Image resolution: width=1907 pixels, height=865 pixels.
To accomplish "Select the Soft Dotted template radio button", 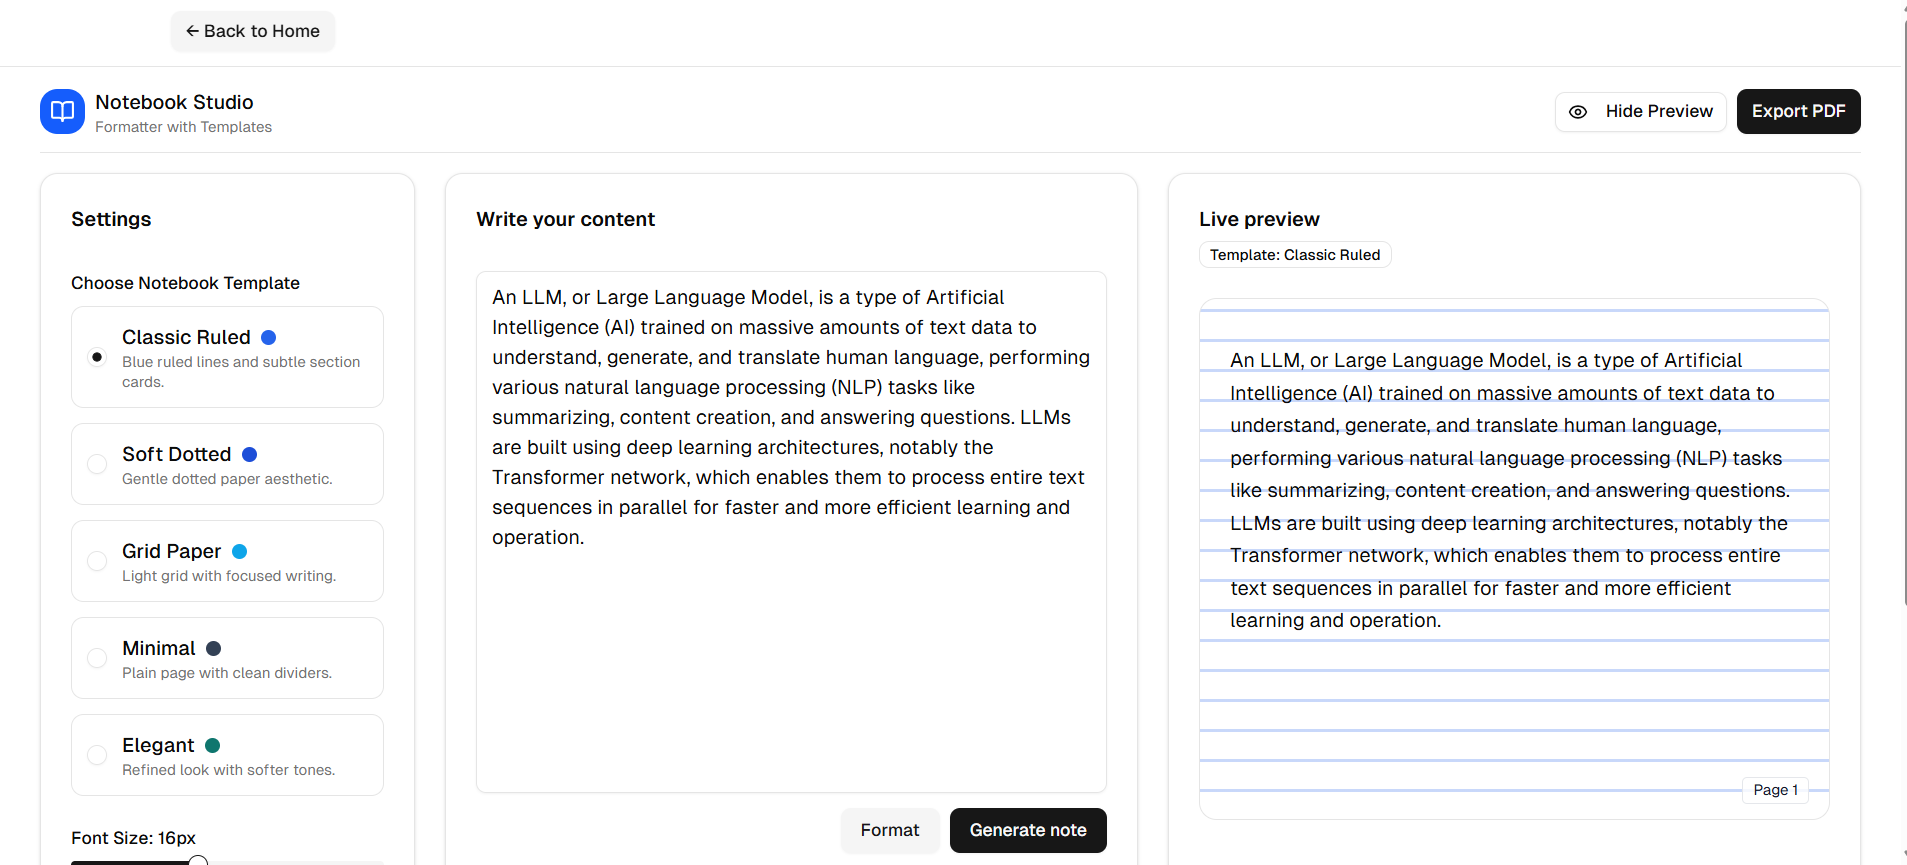I will click(97, 464).
